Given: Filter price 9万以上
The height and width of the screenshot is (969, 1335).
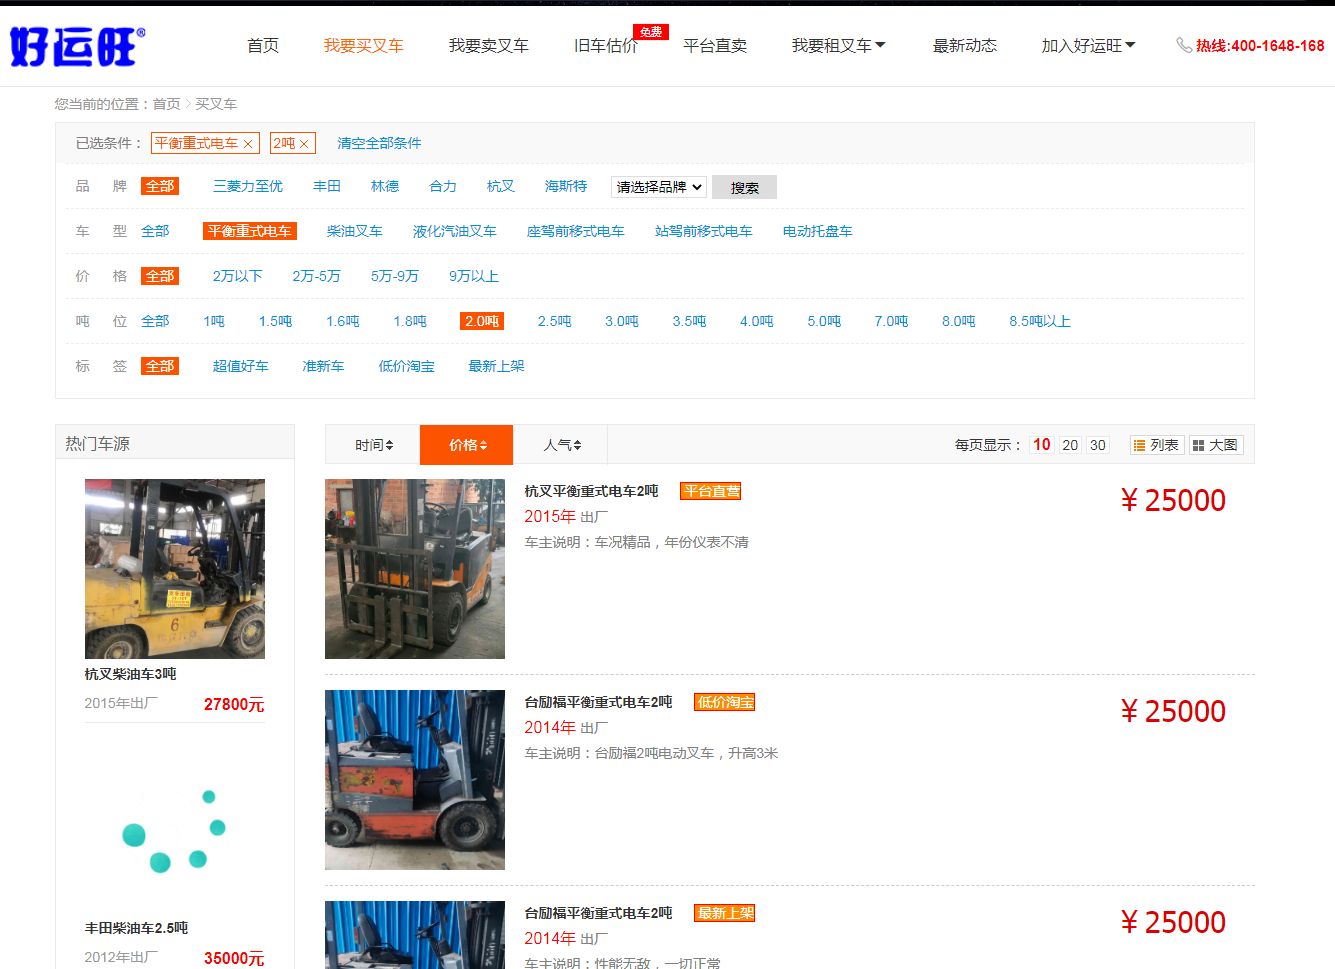Looking at the screenshot, I should 474,276.
